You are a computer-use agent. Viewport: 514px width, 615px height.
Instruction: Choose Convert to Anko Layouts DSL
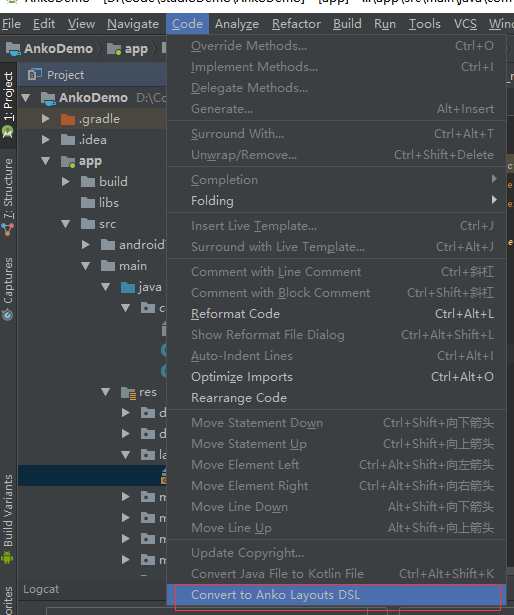tap(338, 595)
